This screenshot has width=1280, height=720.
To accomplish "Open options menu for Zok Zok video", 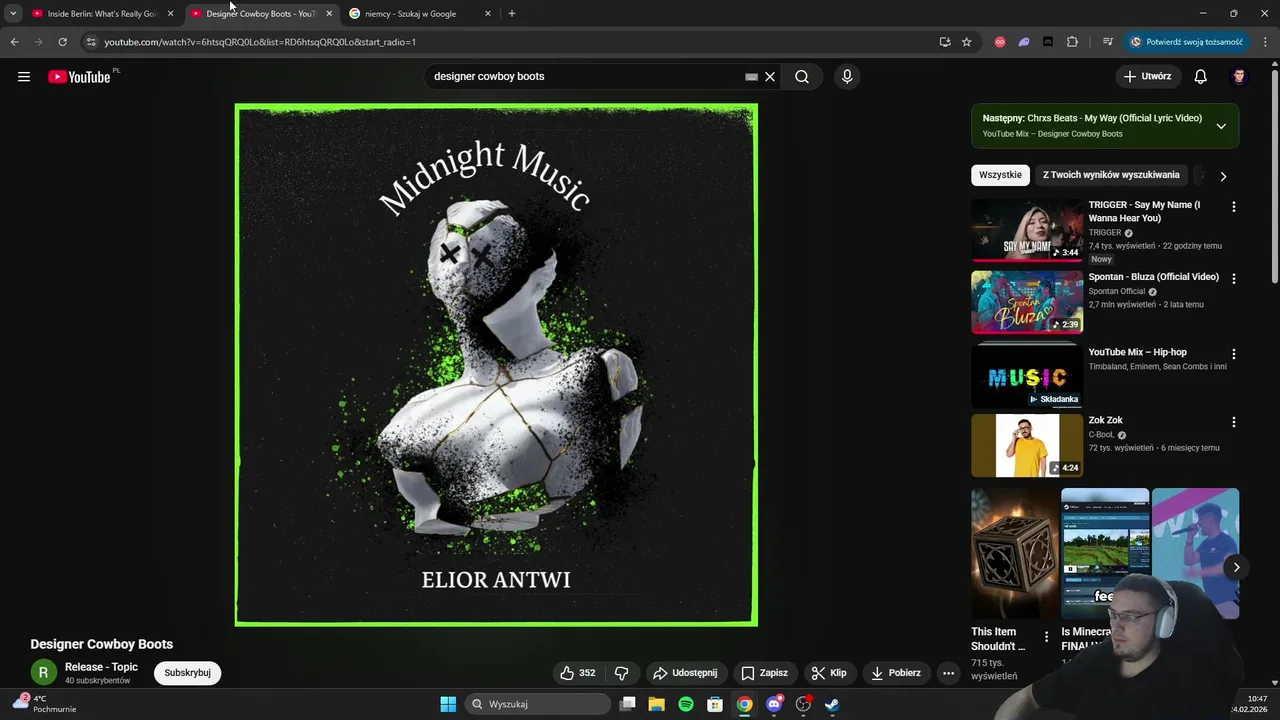I will click(x=1233, y=422).
